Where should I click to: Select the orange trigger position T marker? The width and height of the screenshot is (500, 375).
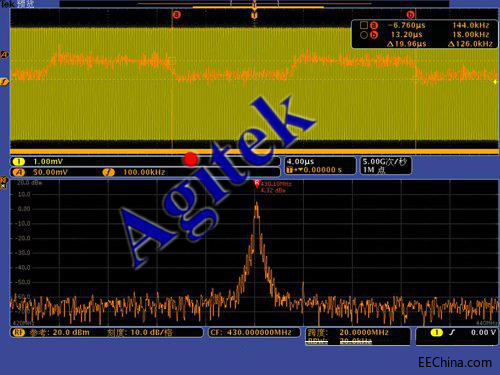click(x=254, y=15)
